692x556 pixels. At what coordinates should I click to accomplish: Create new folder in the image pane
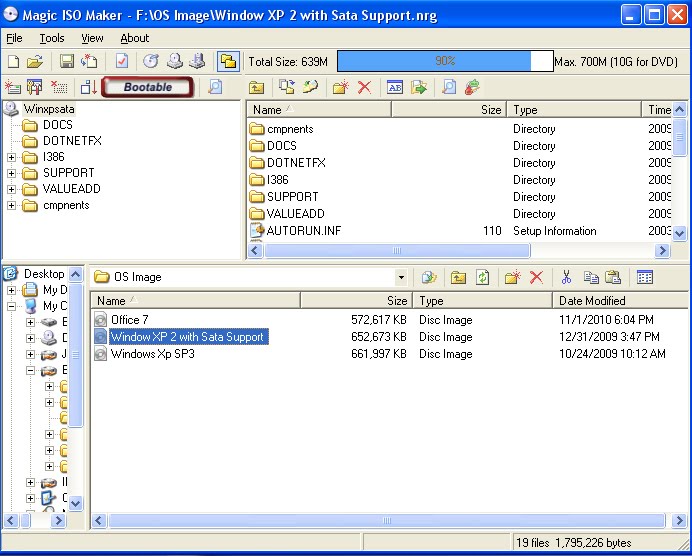click(x=340, y=87)
